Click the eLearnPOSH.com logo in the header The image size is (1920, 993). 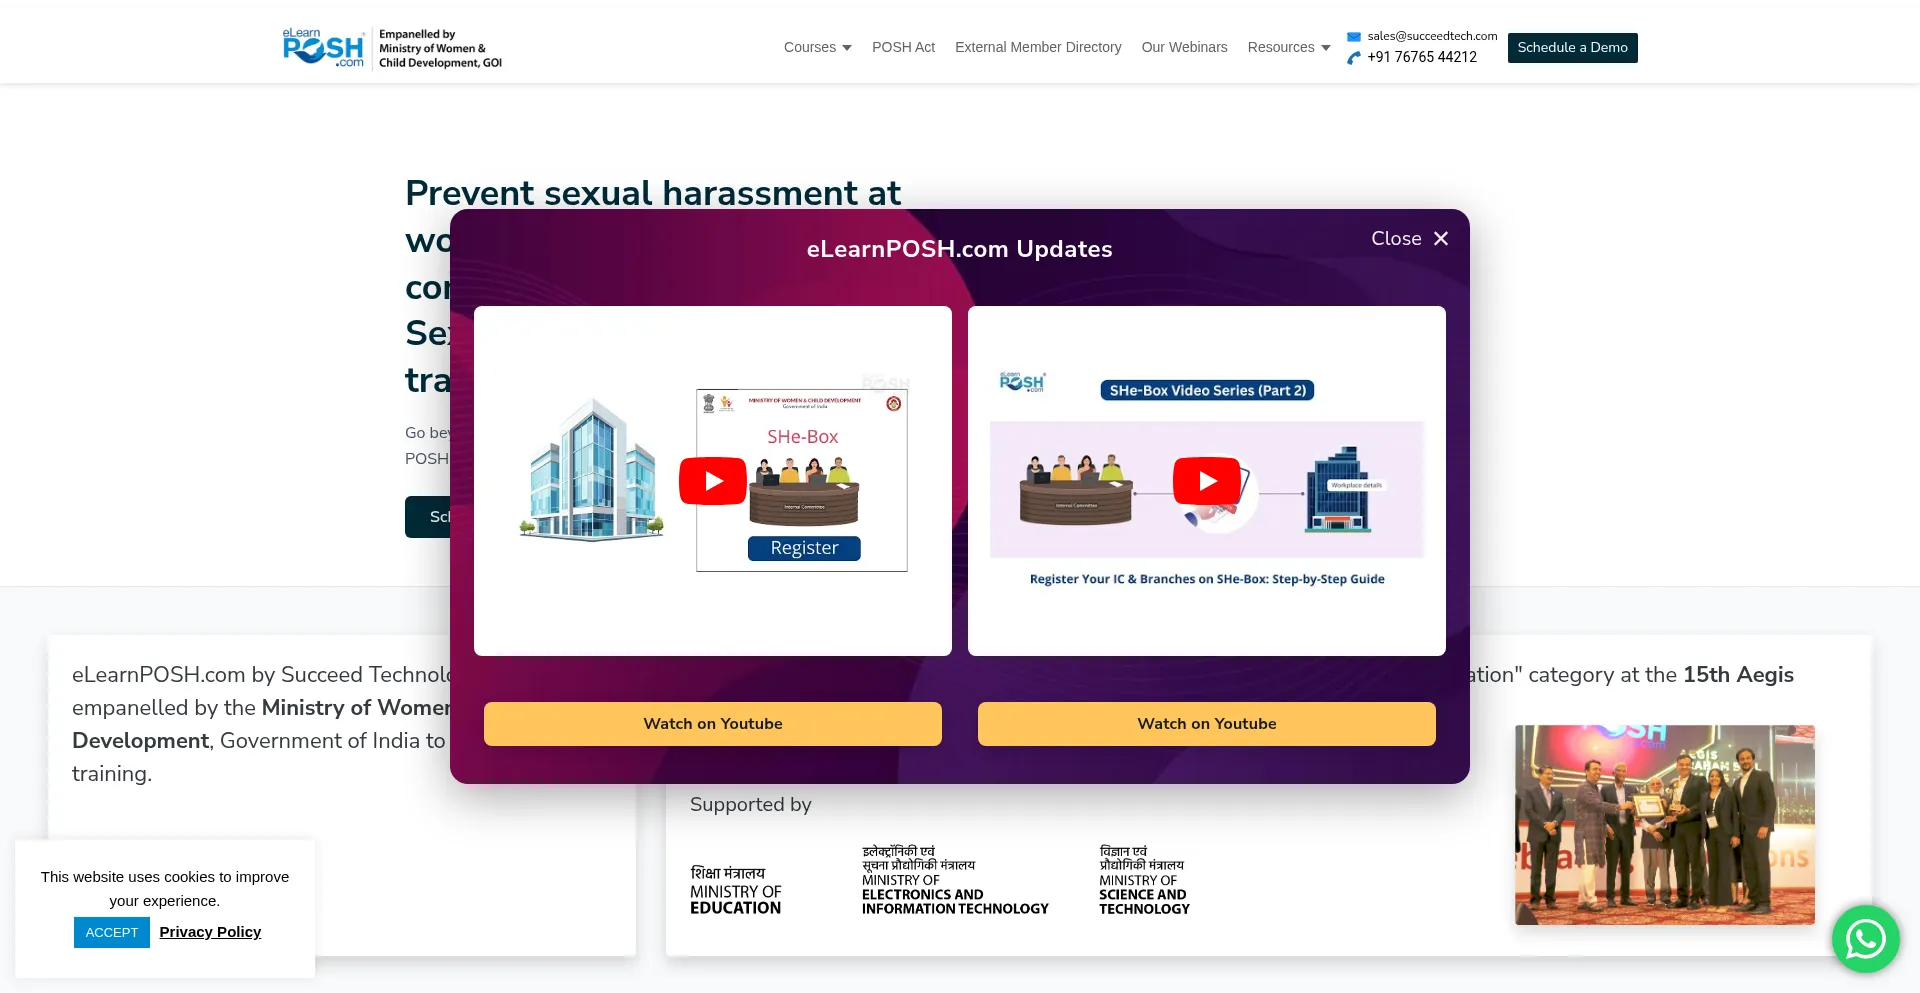click(x=323, y=48)
